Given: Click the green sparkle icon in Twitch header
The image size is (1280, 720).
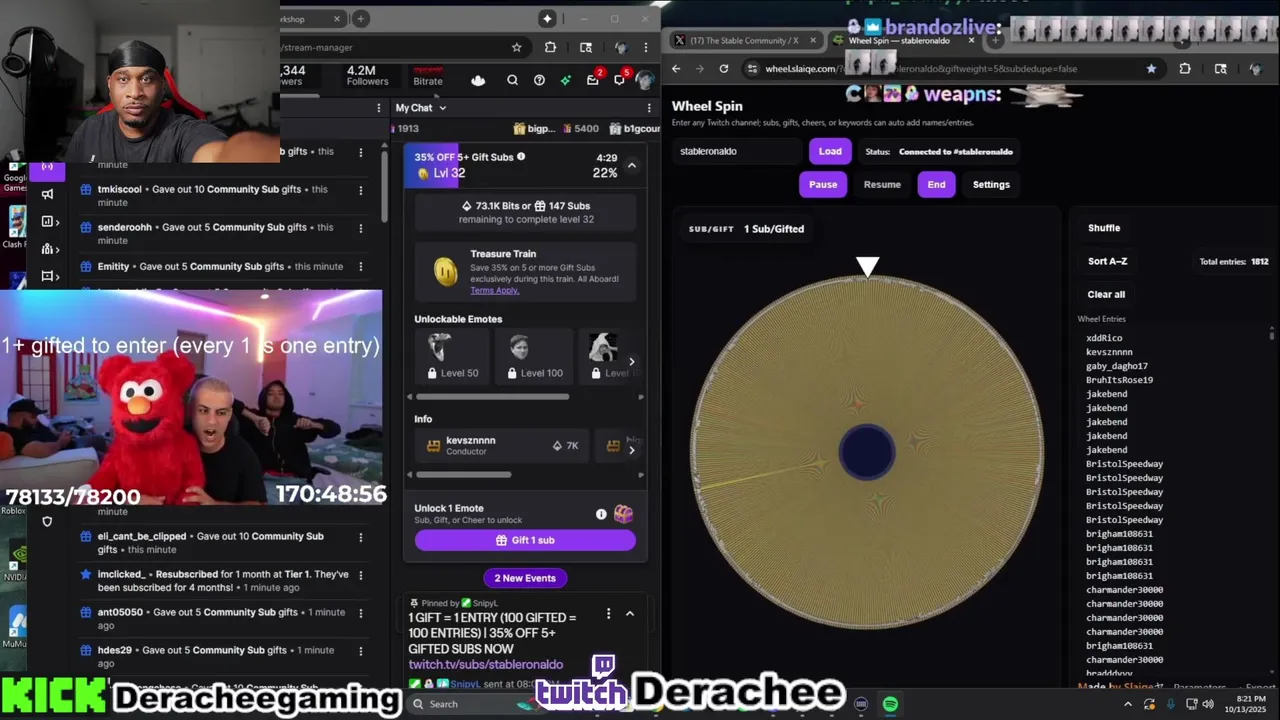Looking at the screenshot, I should pyautogui.click(x=566, y=81).
